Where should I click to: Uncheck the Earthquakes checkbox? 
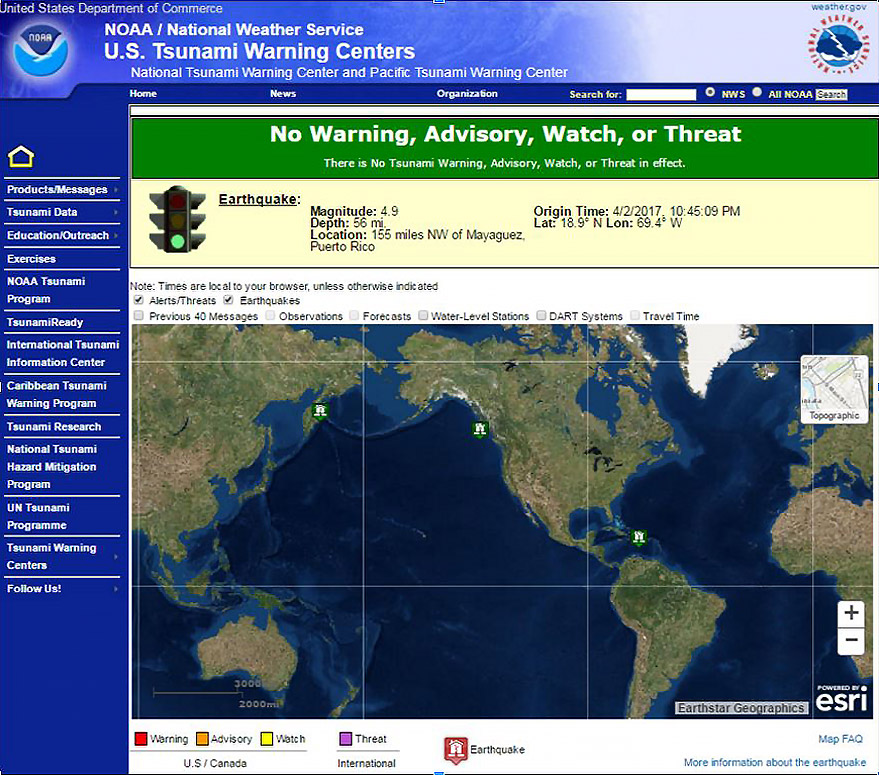(x=228, y=300)
